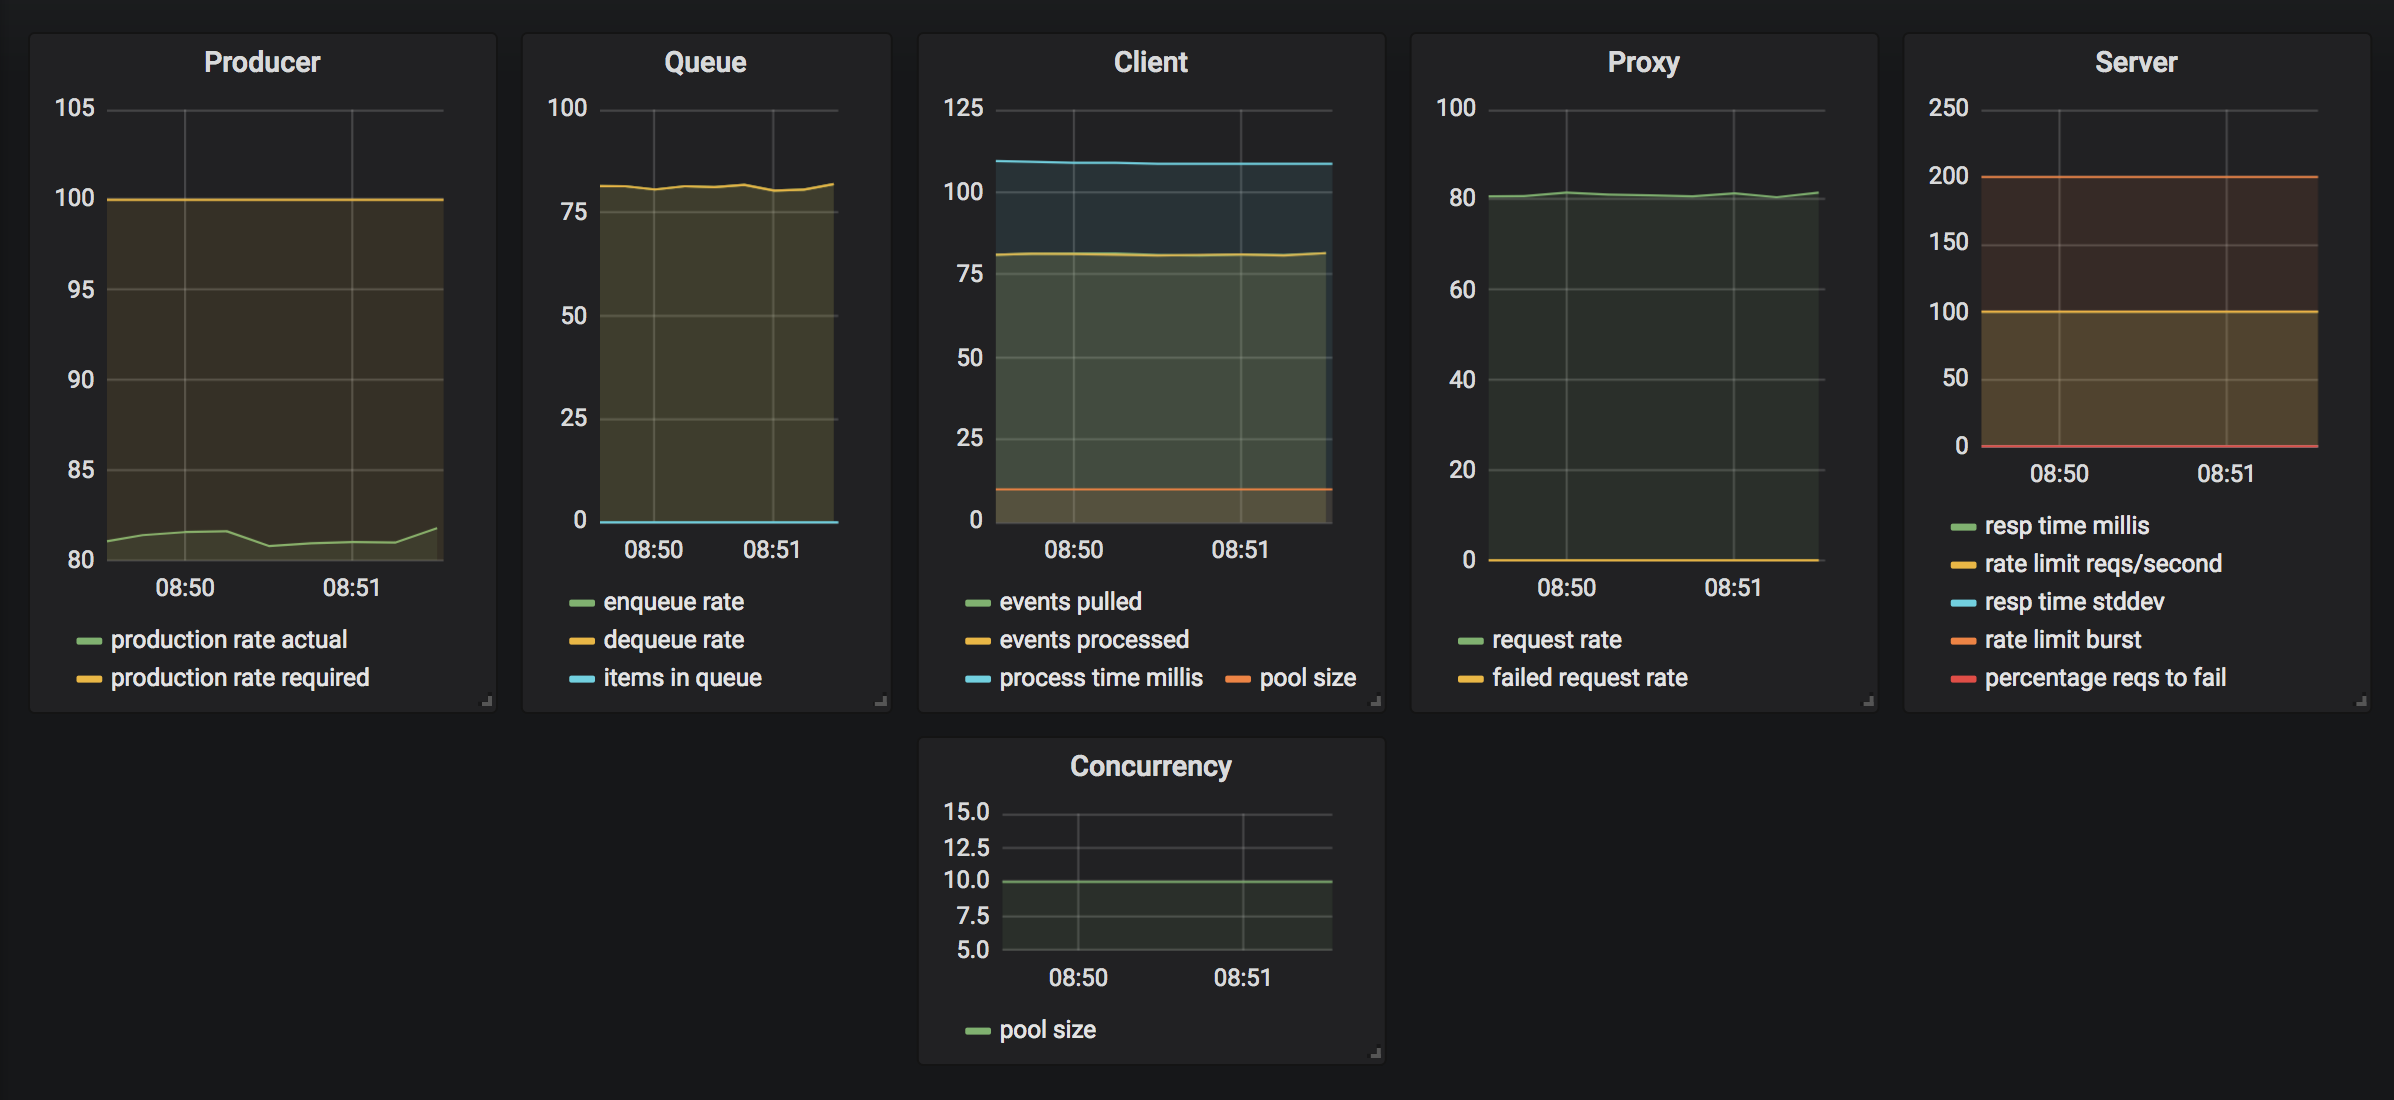Toggle 'rate limit burst' legend series

pos(2063,640)
